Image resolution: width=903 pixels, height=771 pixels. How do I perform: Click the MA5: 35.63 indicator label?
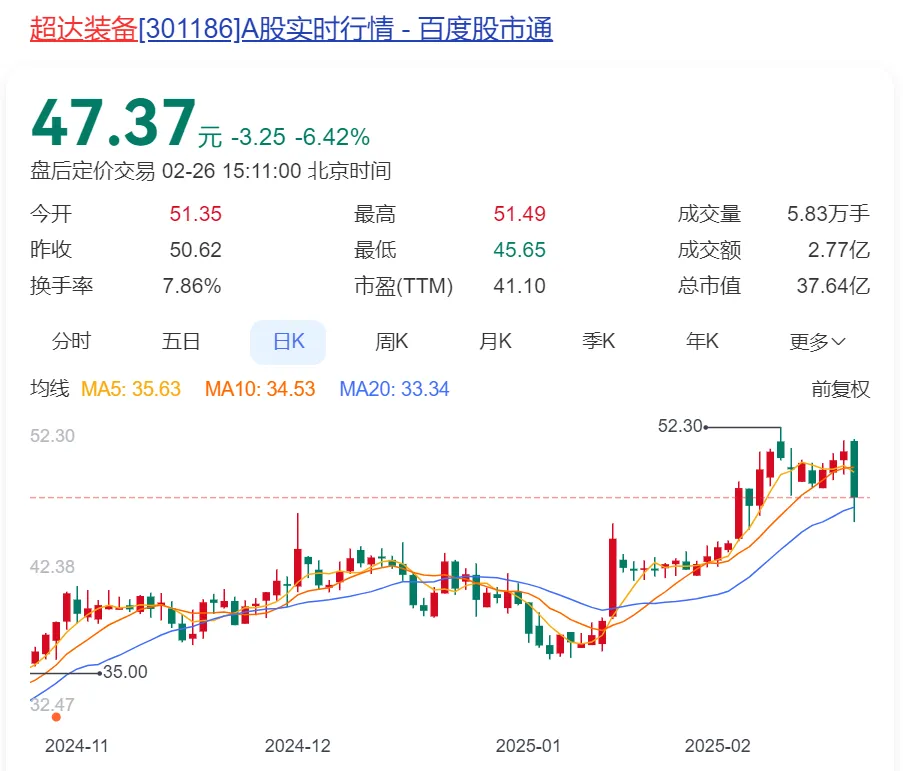pos(131,389)
